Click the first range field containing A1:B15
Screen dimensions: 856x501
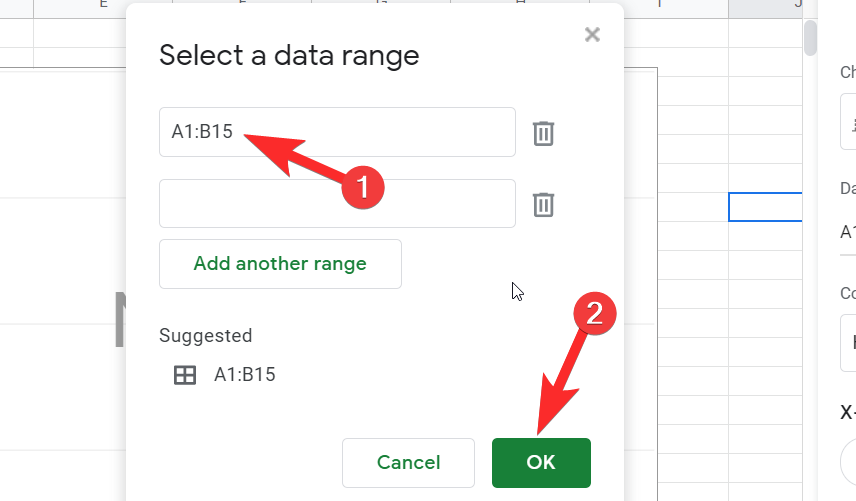(337, 132)
